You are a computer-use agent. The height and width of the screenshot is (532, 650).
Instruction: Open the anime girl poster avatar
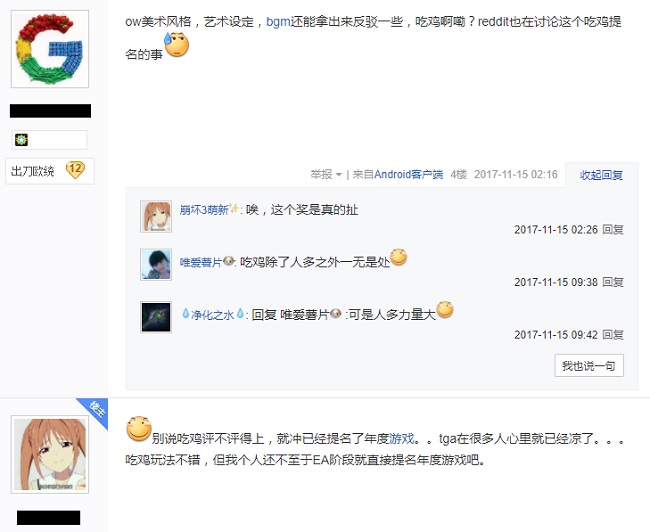point(50,454)
